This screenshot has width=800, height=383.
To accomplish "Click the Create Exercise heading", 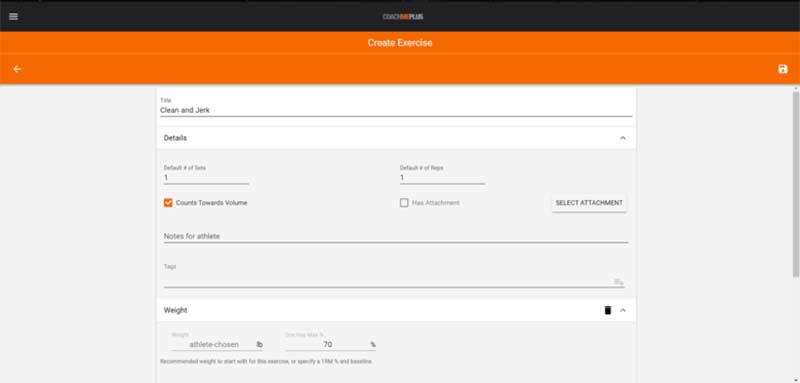I will 400,43.
